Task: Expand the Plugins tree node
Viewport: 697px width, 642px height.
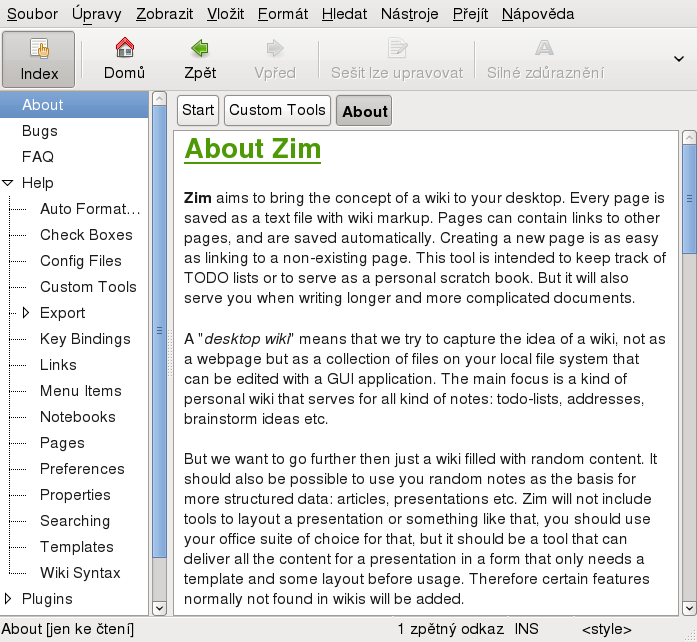Action: pyautogui.click(x=8, y=599)
